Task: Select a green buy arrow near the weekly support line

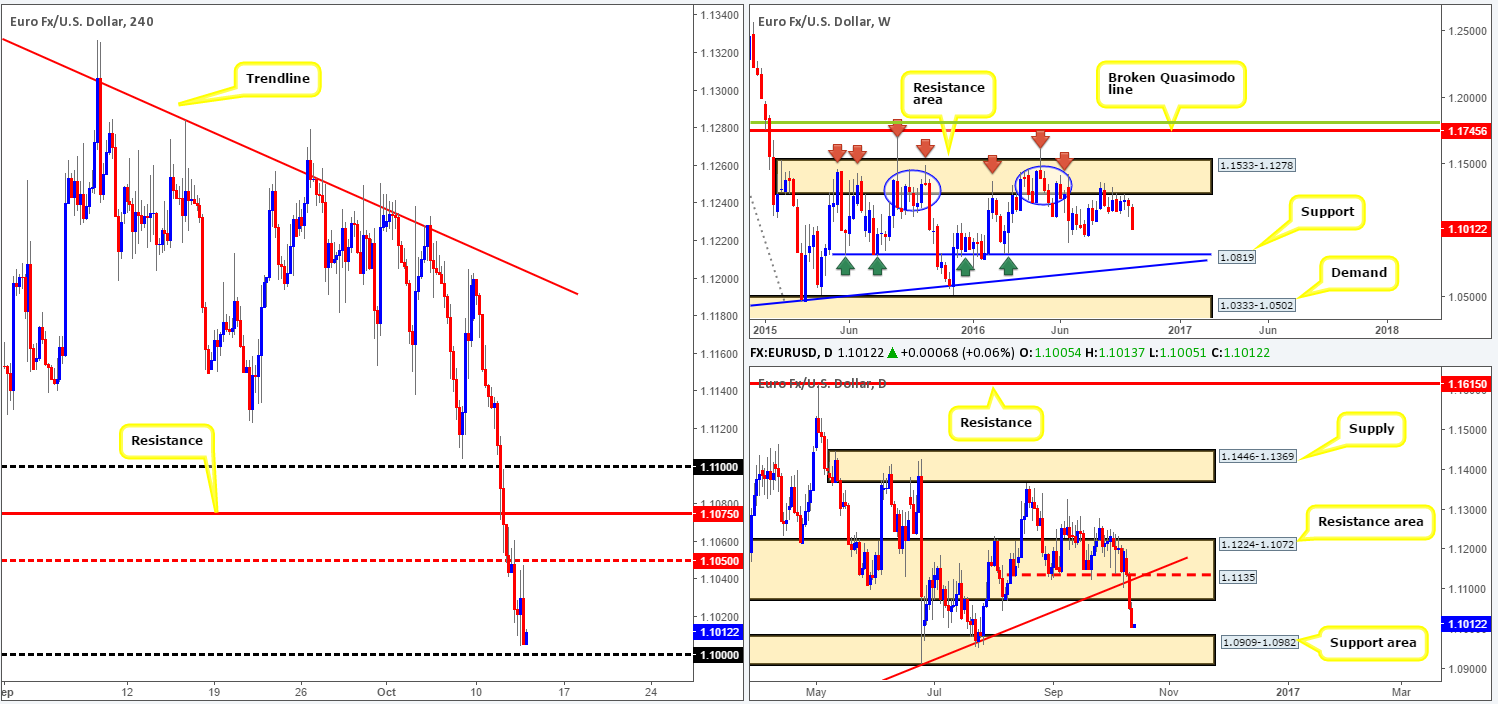Action: 847,264
